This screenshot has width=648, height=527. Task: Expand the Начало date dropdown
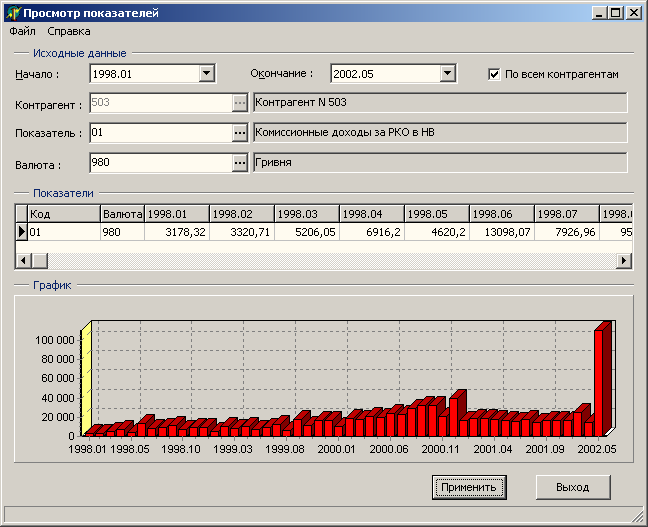tap(206, 74)
